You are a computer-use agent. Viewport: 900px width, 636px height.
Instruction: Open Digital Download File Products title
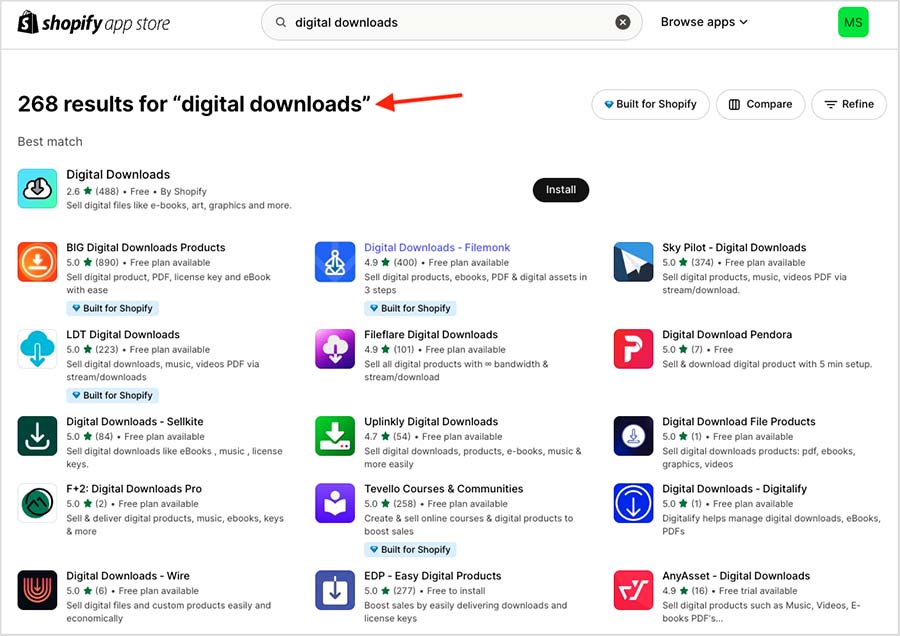point(739,421)
